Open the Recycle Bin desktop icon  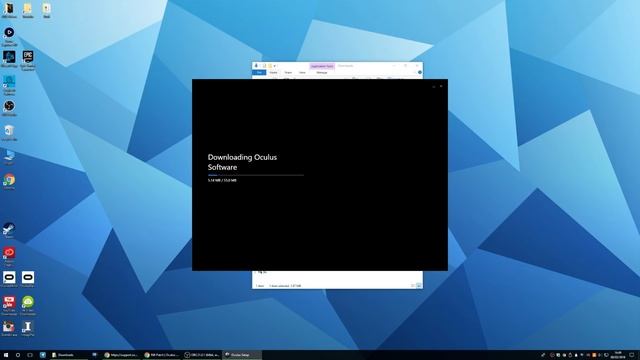9,133
